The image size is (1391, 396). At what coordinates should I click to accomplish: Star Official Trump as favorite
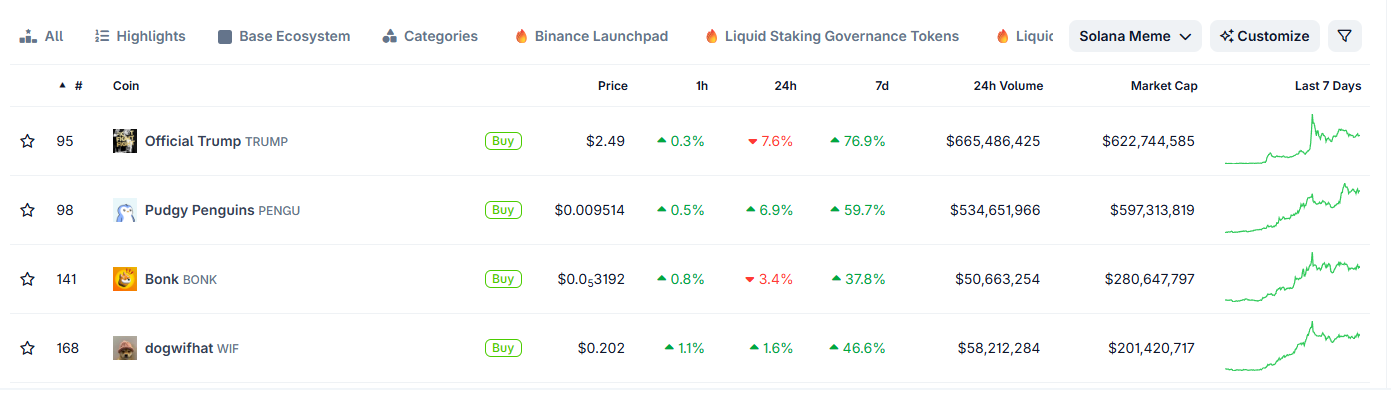pos(27,141)
